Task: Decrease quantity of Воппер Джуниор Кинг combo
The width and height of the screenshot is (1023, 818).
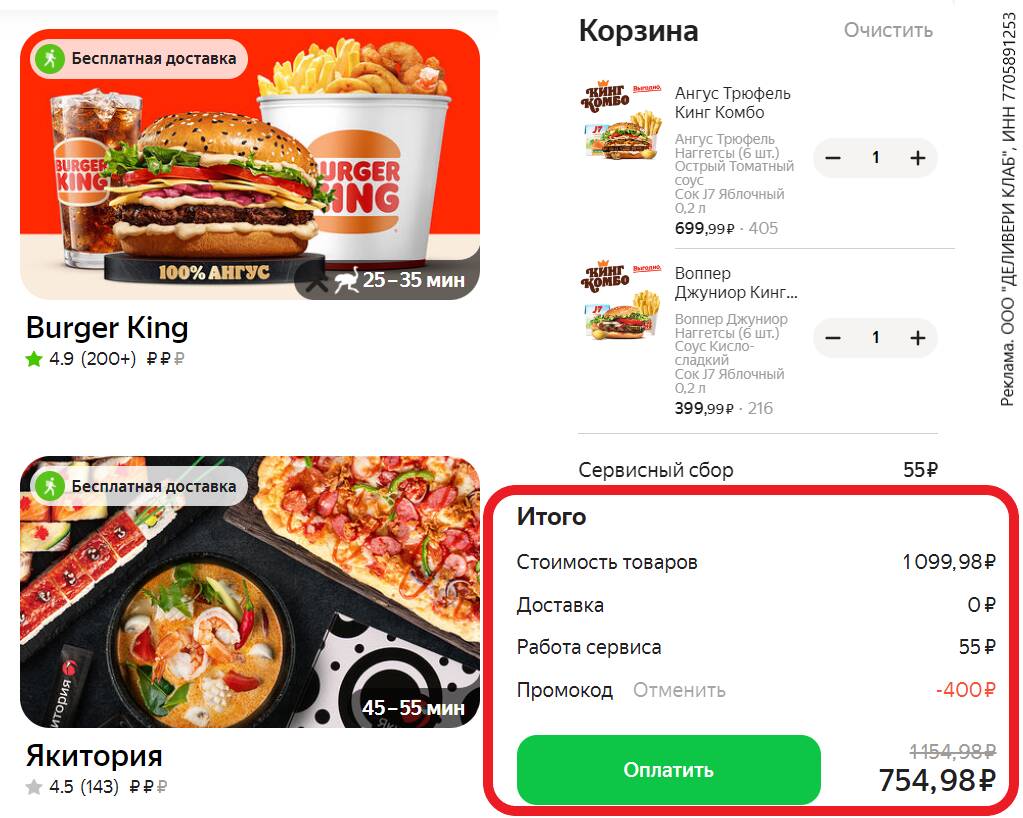Action: click(x=832, y=338)
